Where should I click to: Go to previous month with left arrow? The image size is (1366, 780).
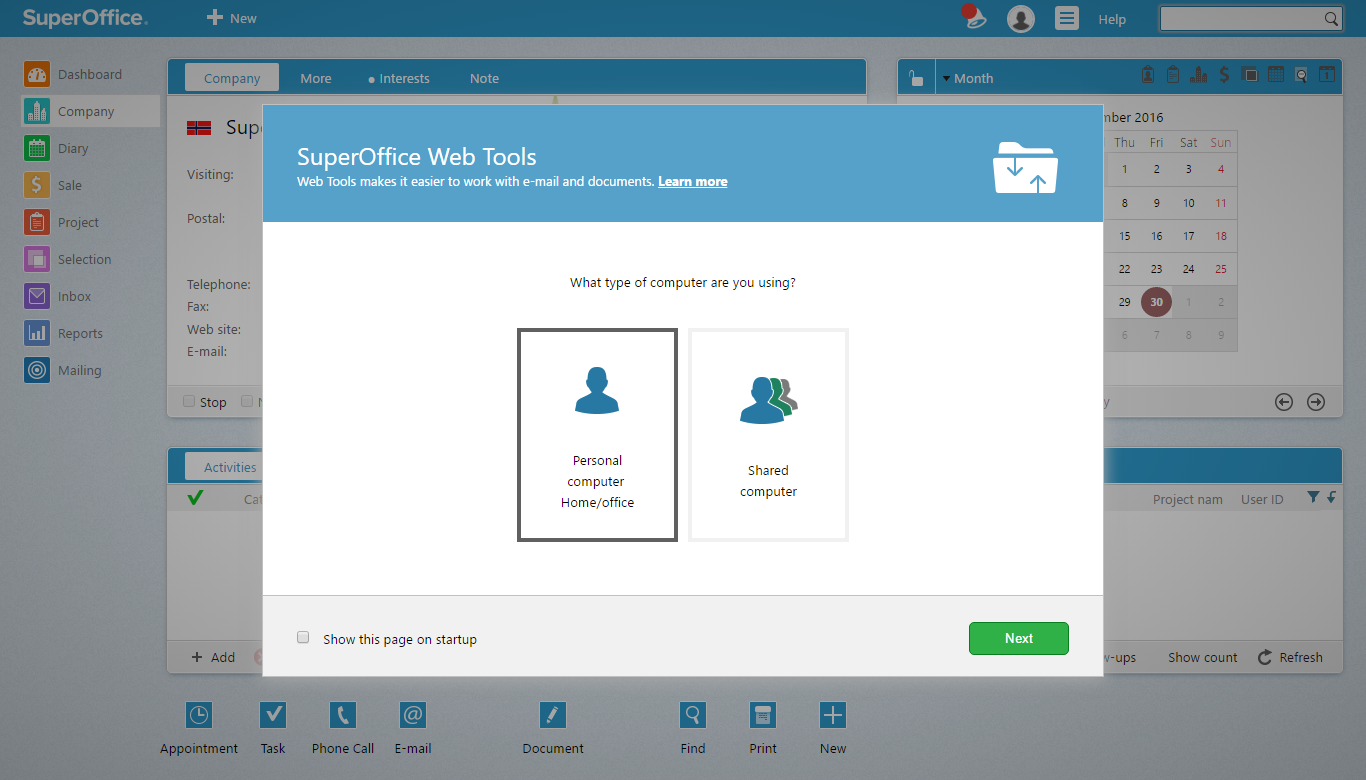point(1284,402)
